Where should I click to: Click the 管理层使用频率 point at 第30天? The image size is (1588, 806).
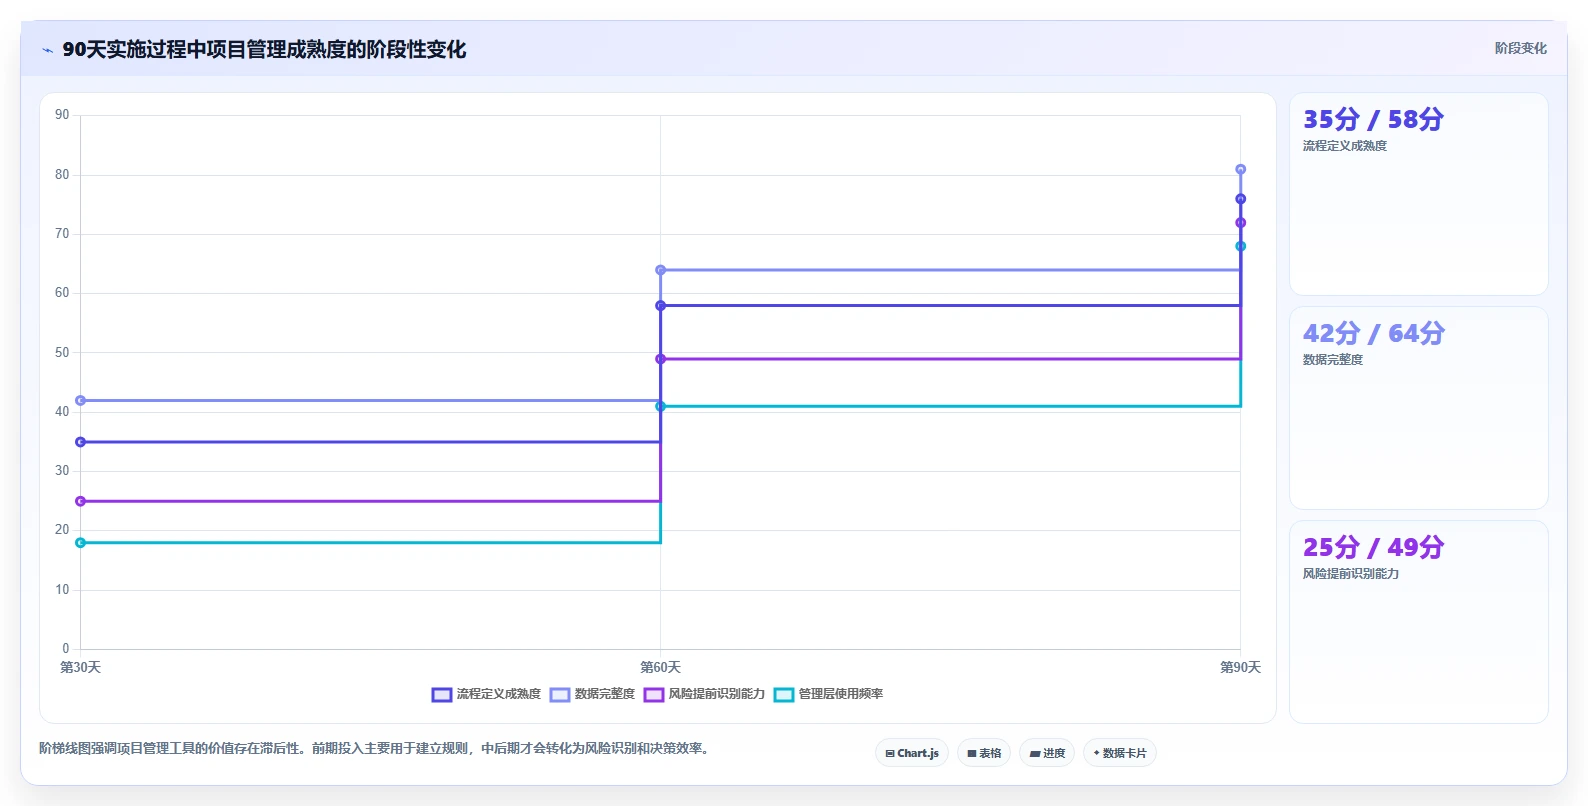tap(81, 543)
